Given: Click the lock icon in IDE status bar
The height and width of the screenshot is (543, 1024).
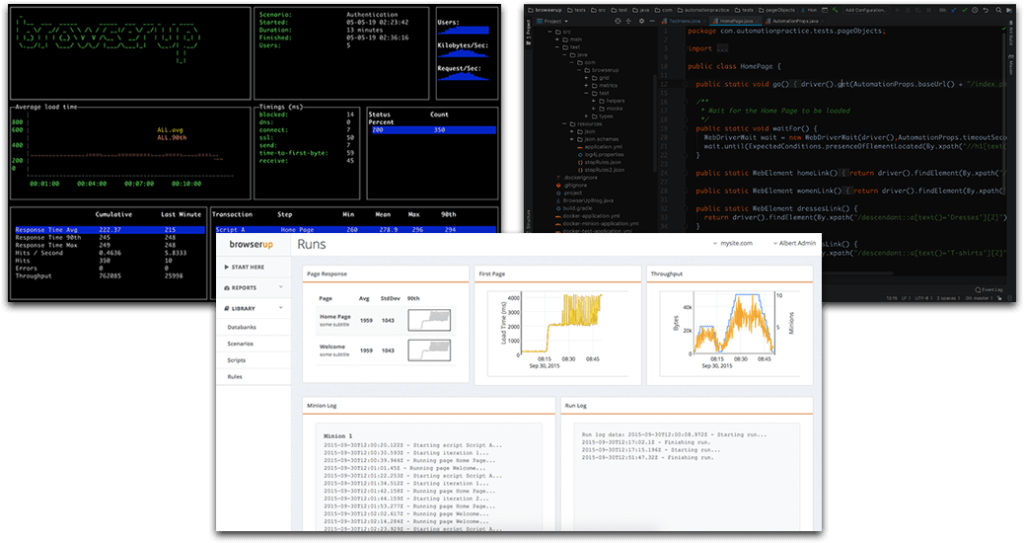Looking at the screenshot, I should click(999, 298).
